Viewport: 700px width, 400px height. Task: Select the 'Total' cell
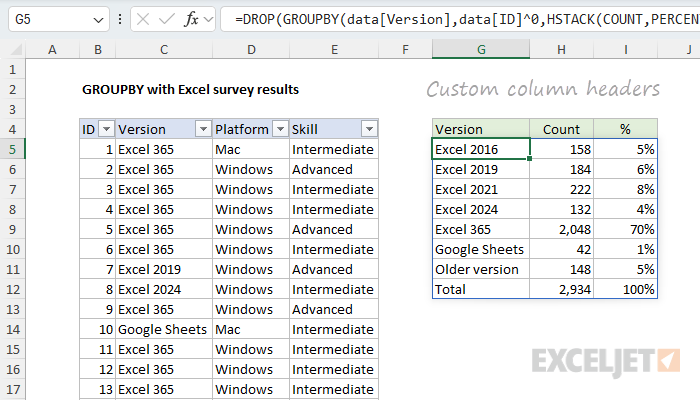pos(481,289)
